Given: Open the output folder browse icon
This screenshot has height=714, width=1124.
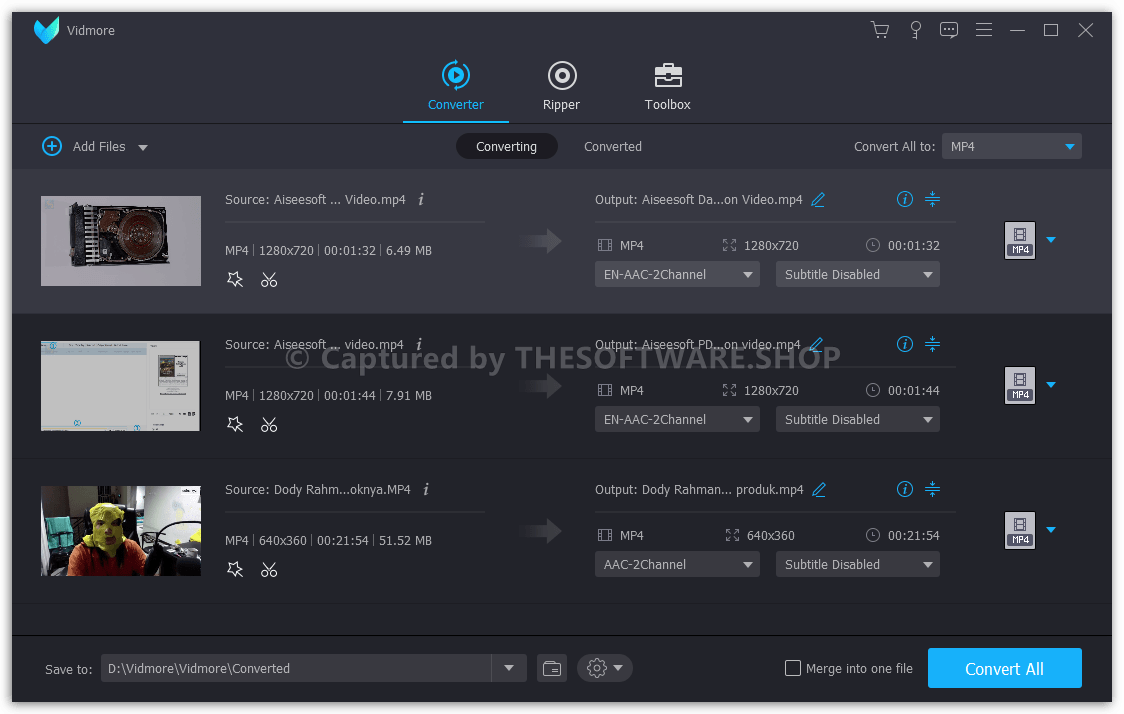Looking at the screenshot, I should point(551,668).
